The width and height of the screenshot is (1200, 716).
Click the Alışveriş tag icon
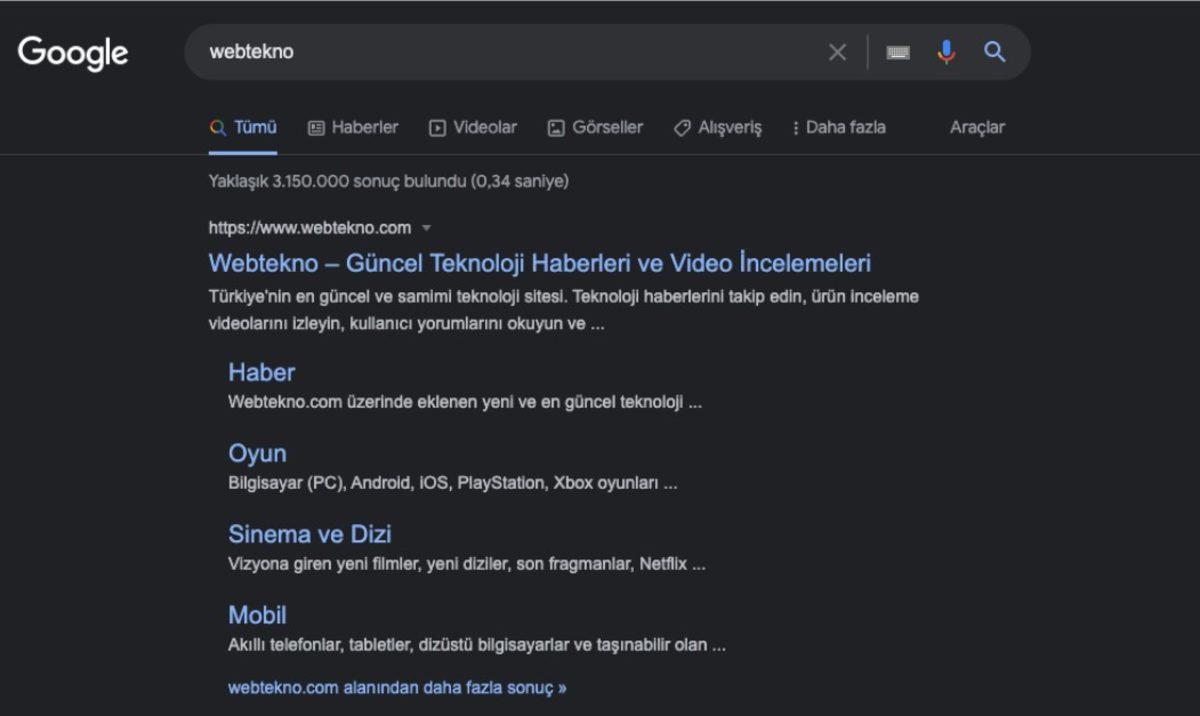[682, 127]
